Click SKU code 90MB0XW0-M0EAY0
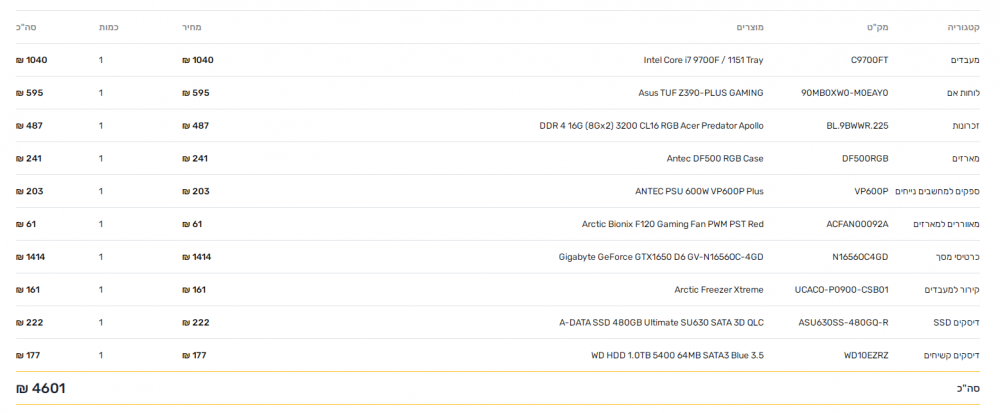The image size is (1000, 413). pos(844,93)
